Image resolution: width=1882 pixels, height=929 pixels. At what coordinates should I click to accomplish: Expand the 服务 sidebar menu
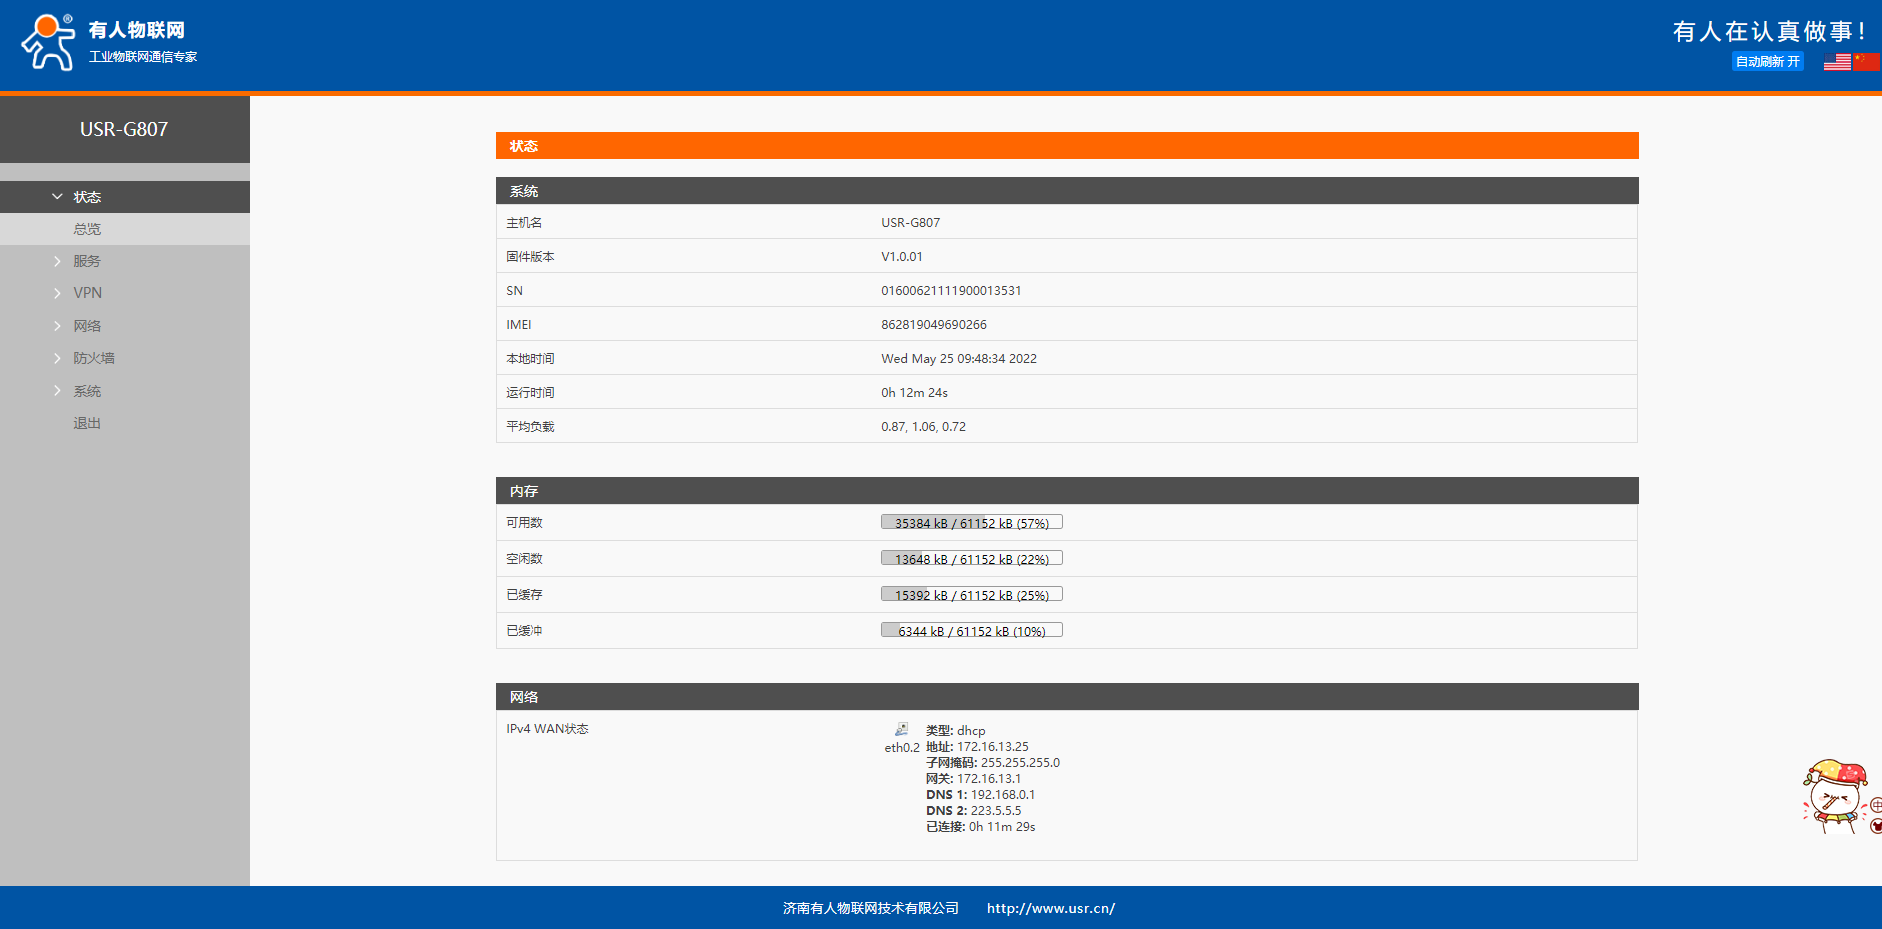pos(87,261)
